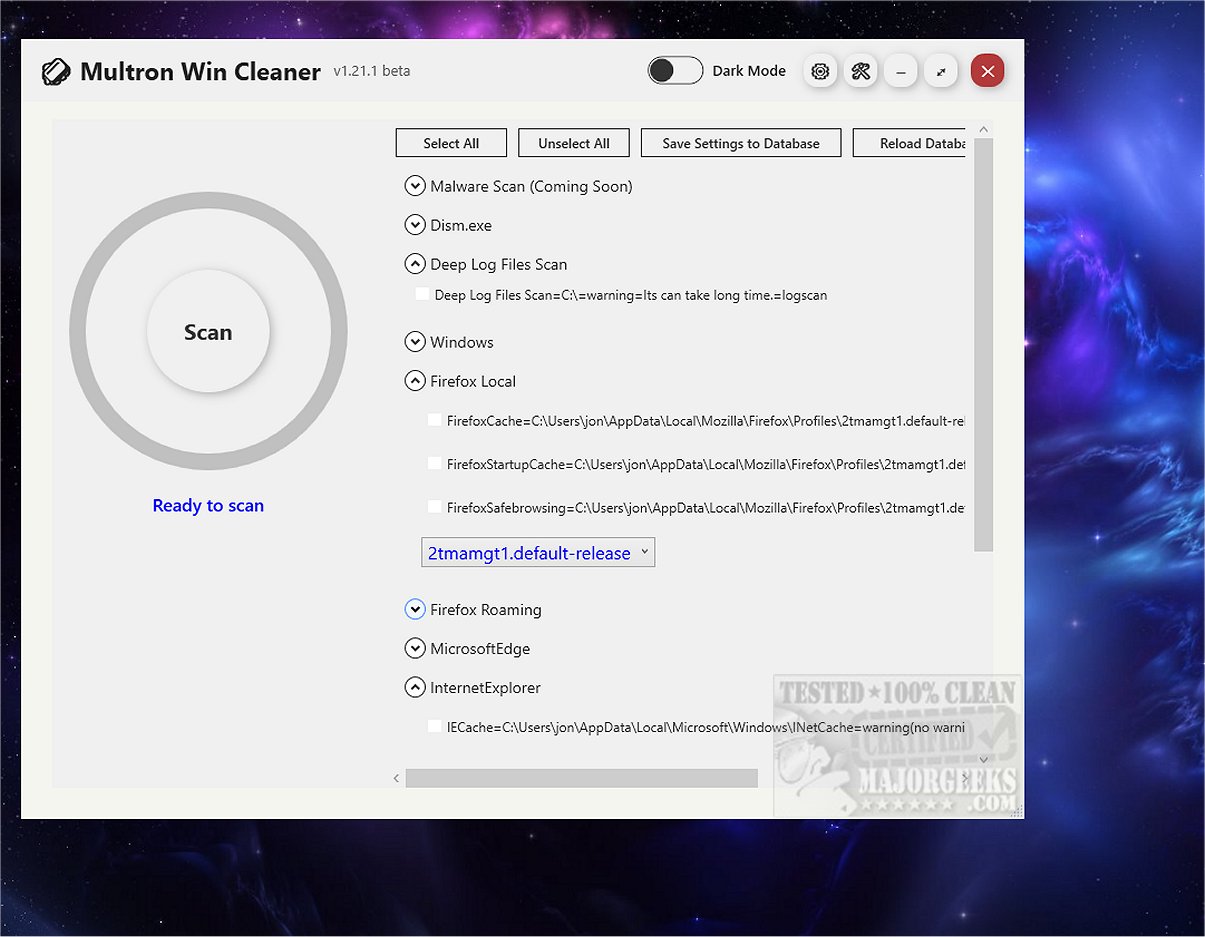This screenshot has width=1205, height=937.
Task: Click the Unselect All button
Action: [x=574, y=143]
